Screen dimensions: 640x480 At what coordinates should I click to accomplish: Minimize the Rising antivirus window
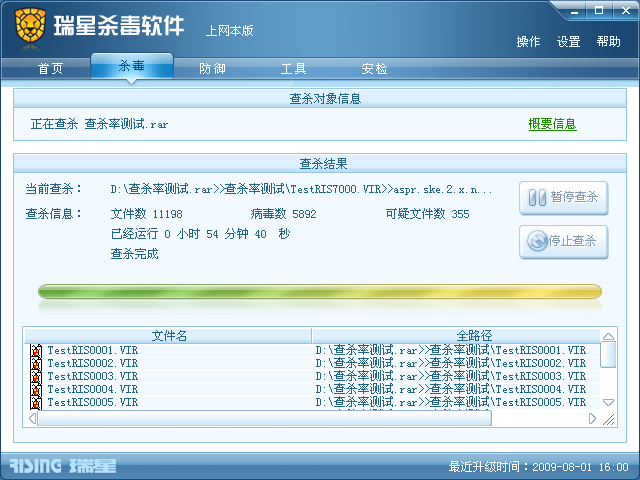574,11
